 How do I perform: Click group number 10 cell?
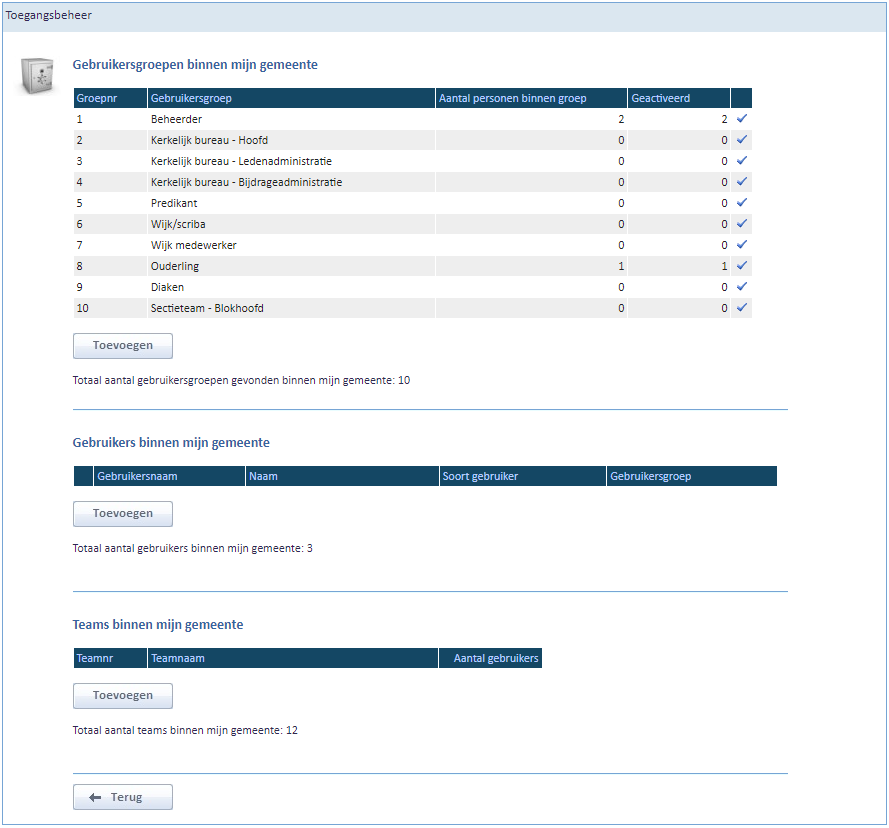[x=110, y=308]
